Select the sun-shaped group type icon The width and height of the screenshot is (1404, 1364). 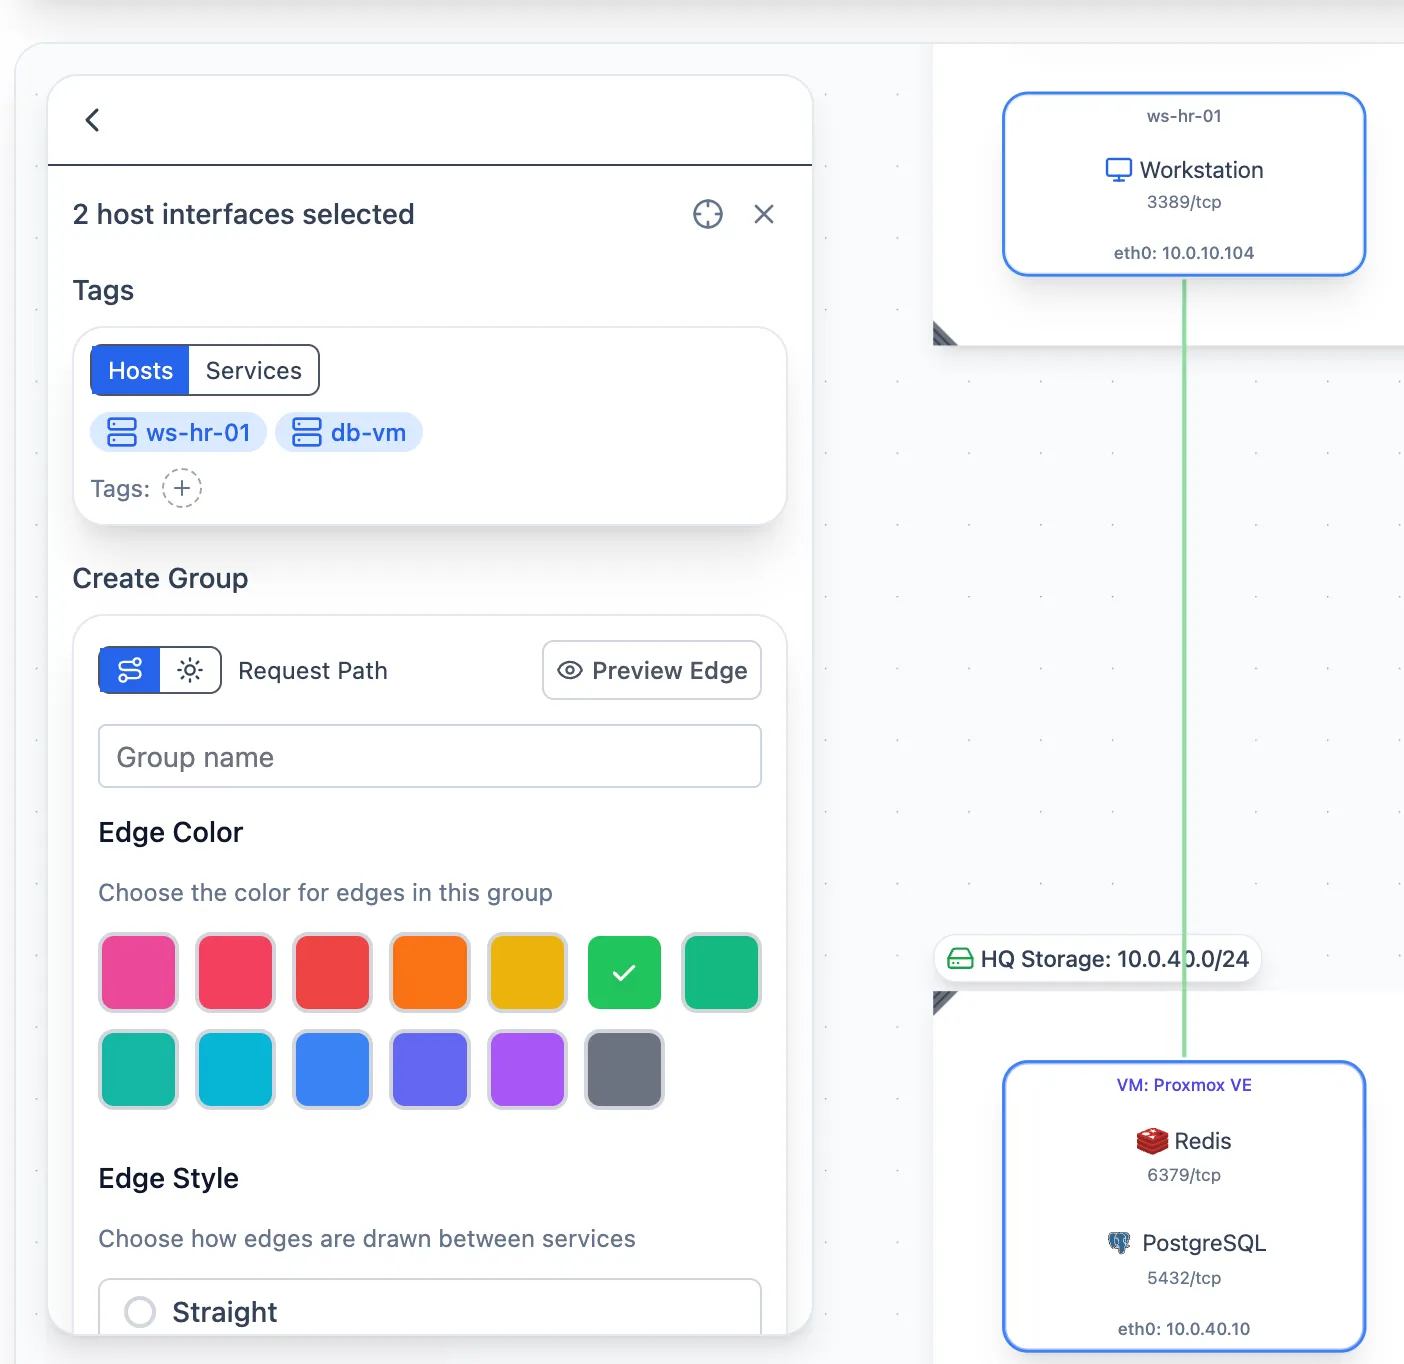(190, 670)
